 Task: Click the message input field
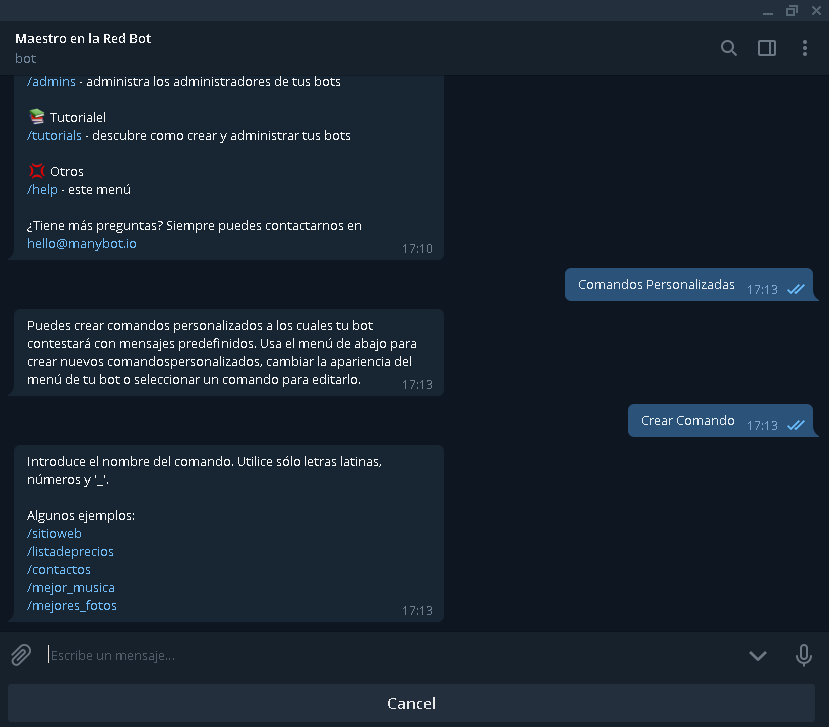click(391, 655)
